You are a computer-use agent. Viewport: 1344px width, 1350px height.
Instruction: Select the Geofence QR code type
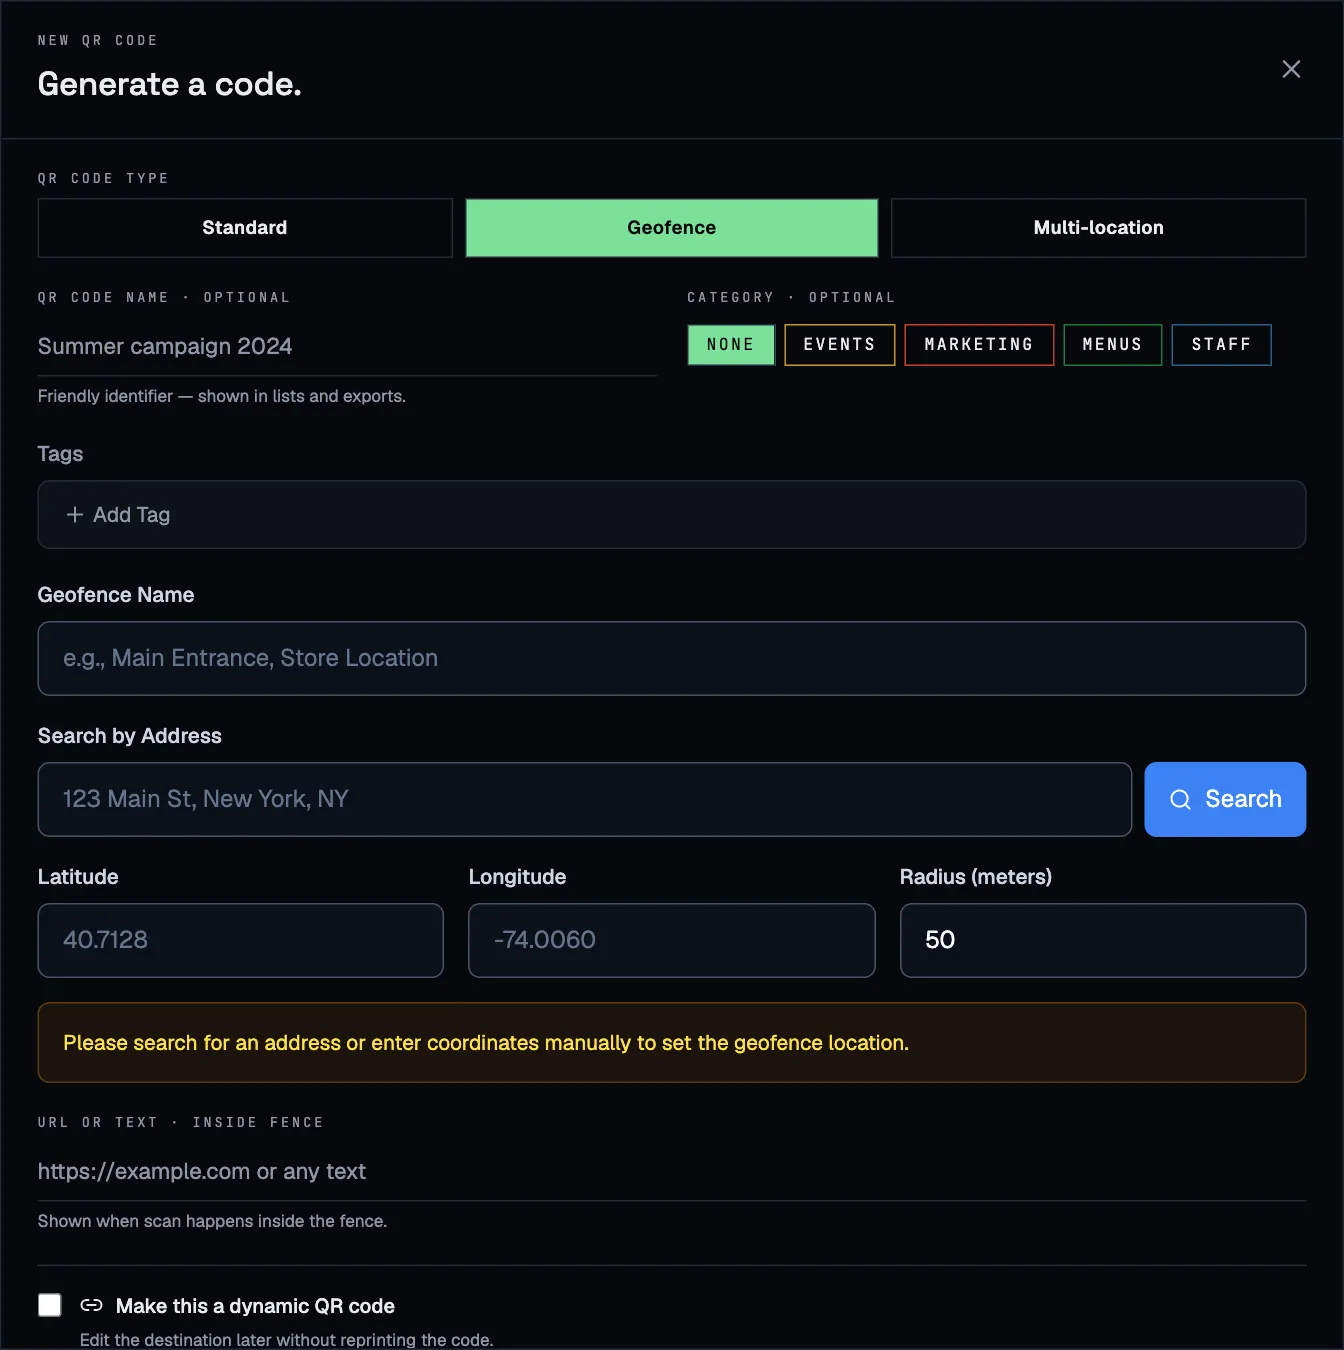(x=672, y=228)
